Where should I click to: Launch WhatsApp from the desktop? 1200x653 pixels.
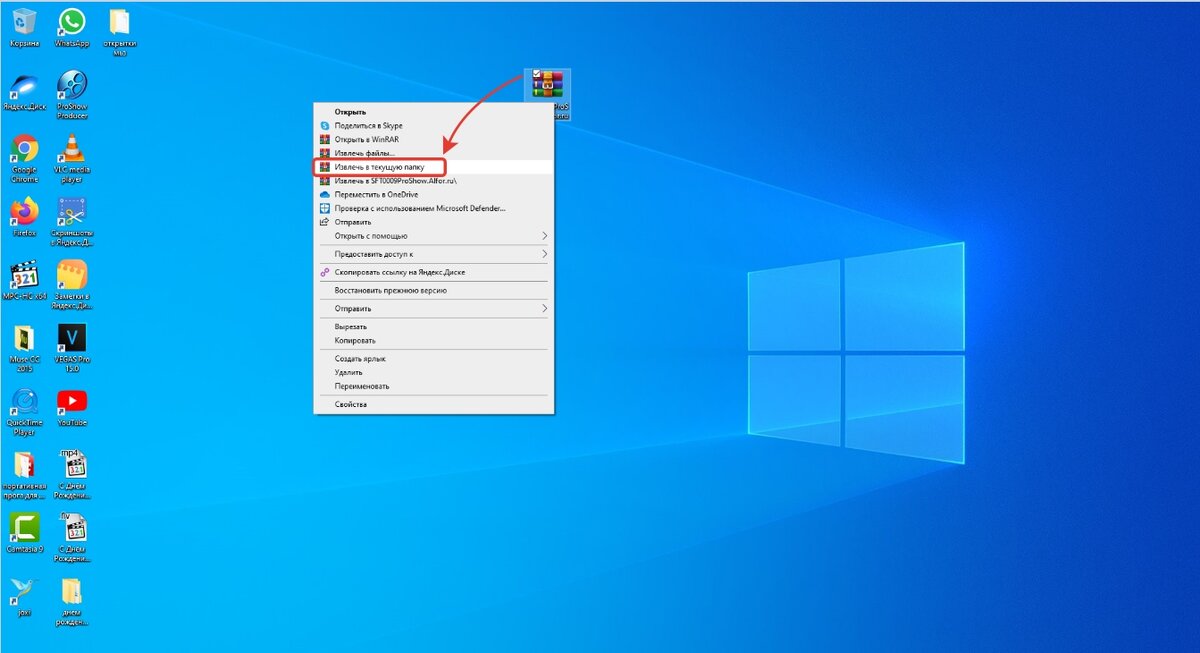click(71, 28)
